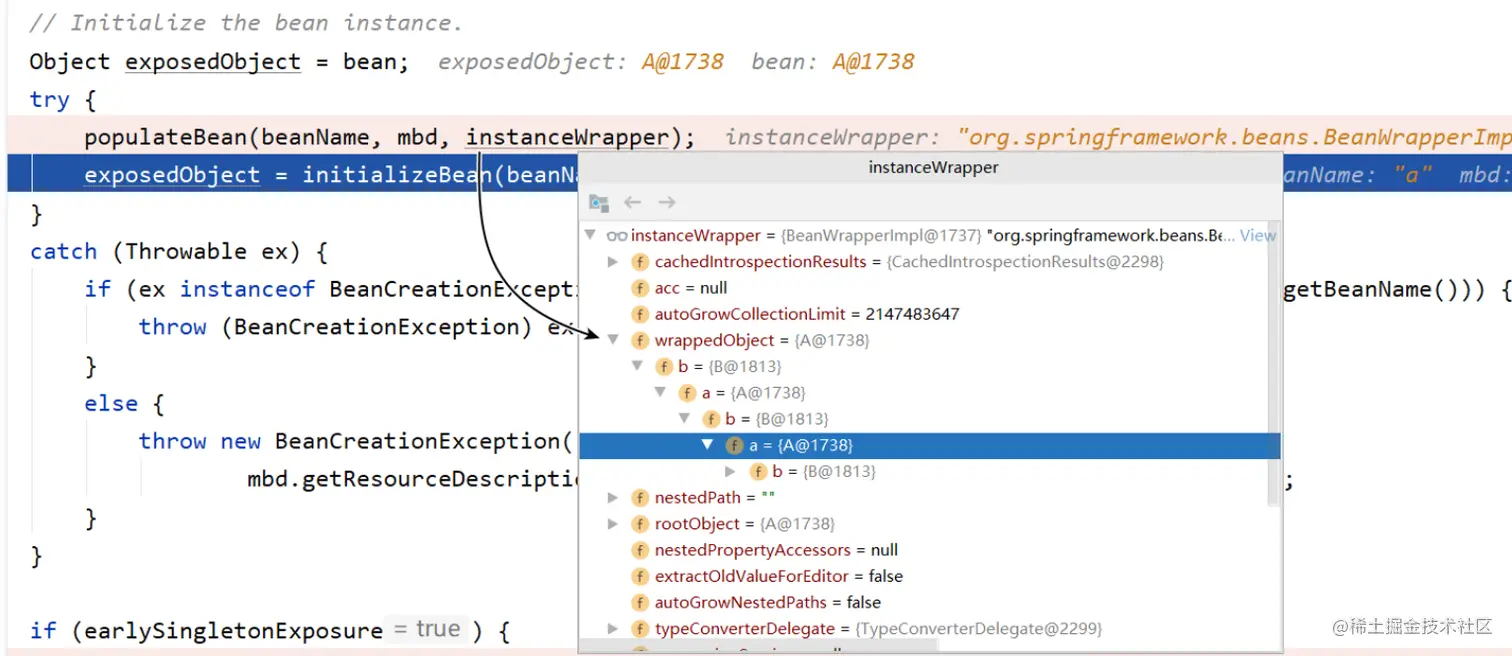
Task: Click the field icon of cachedIntrospectionResults
Action: click(x=640, y=262)
